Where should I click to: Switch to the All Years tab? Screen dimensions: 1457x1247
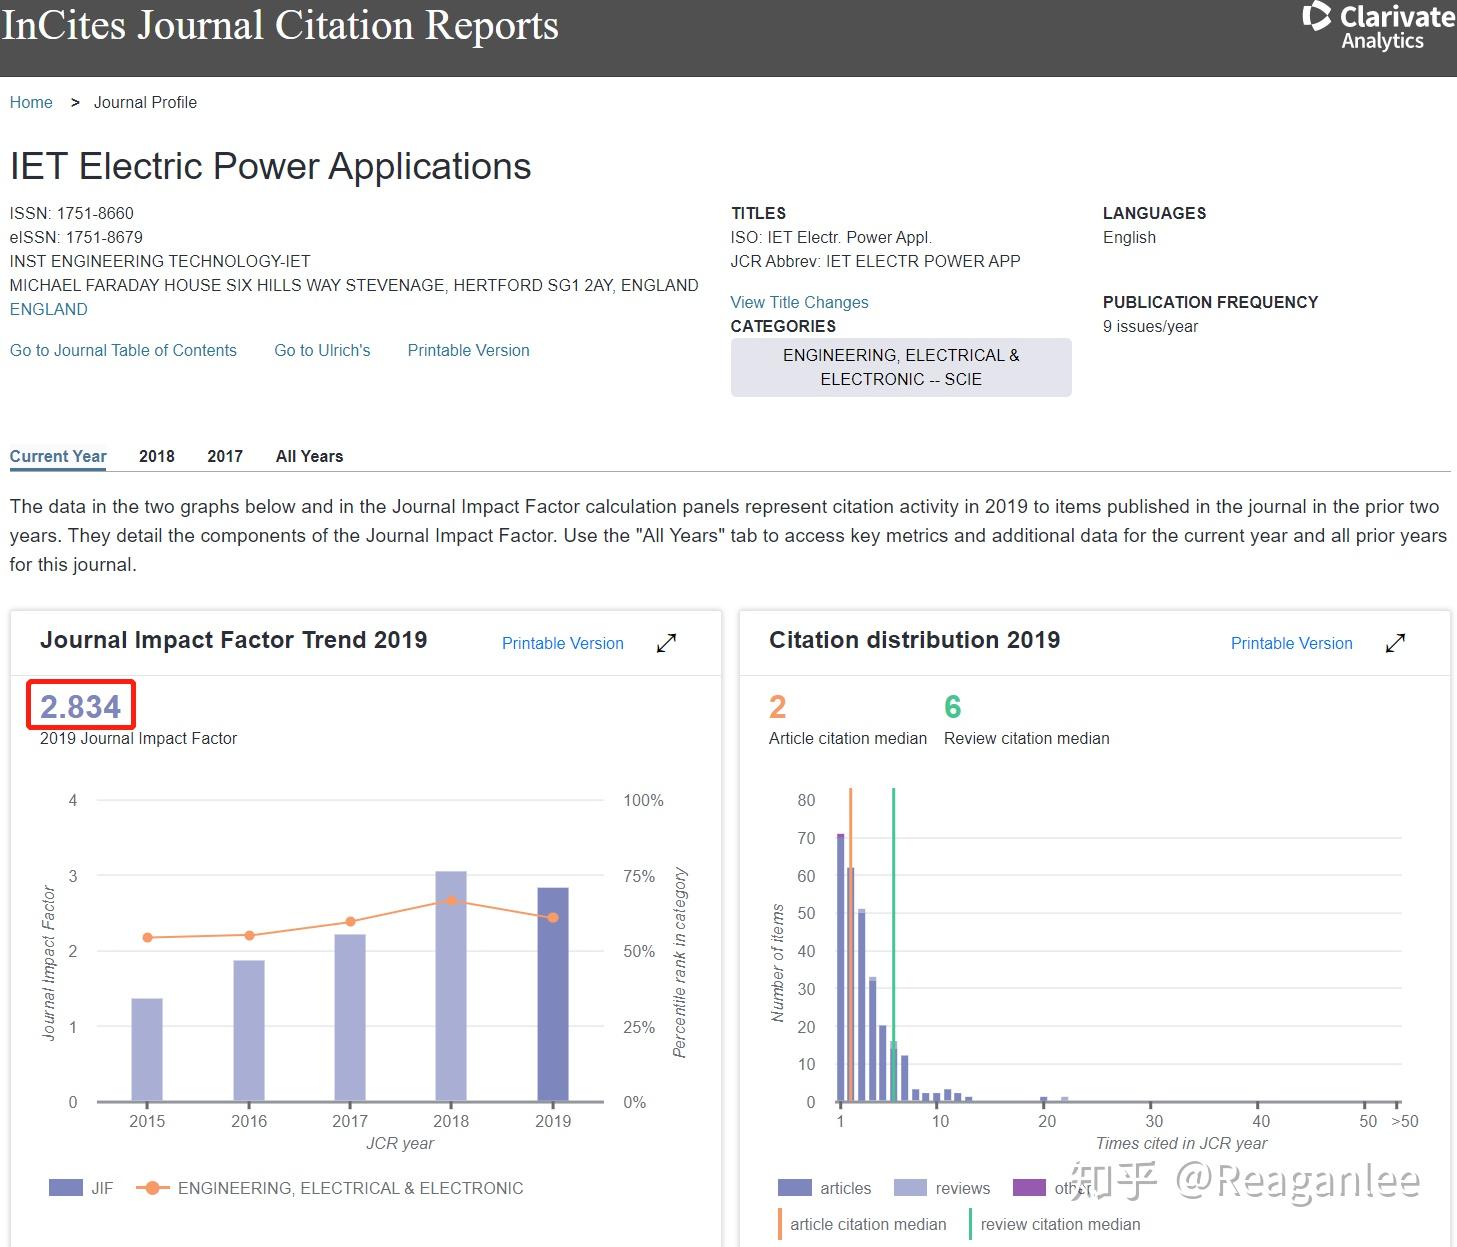click(309, 456)
